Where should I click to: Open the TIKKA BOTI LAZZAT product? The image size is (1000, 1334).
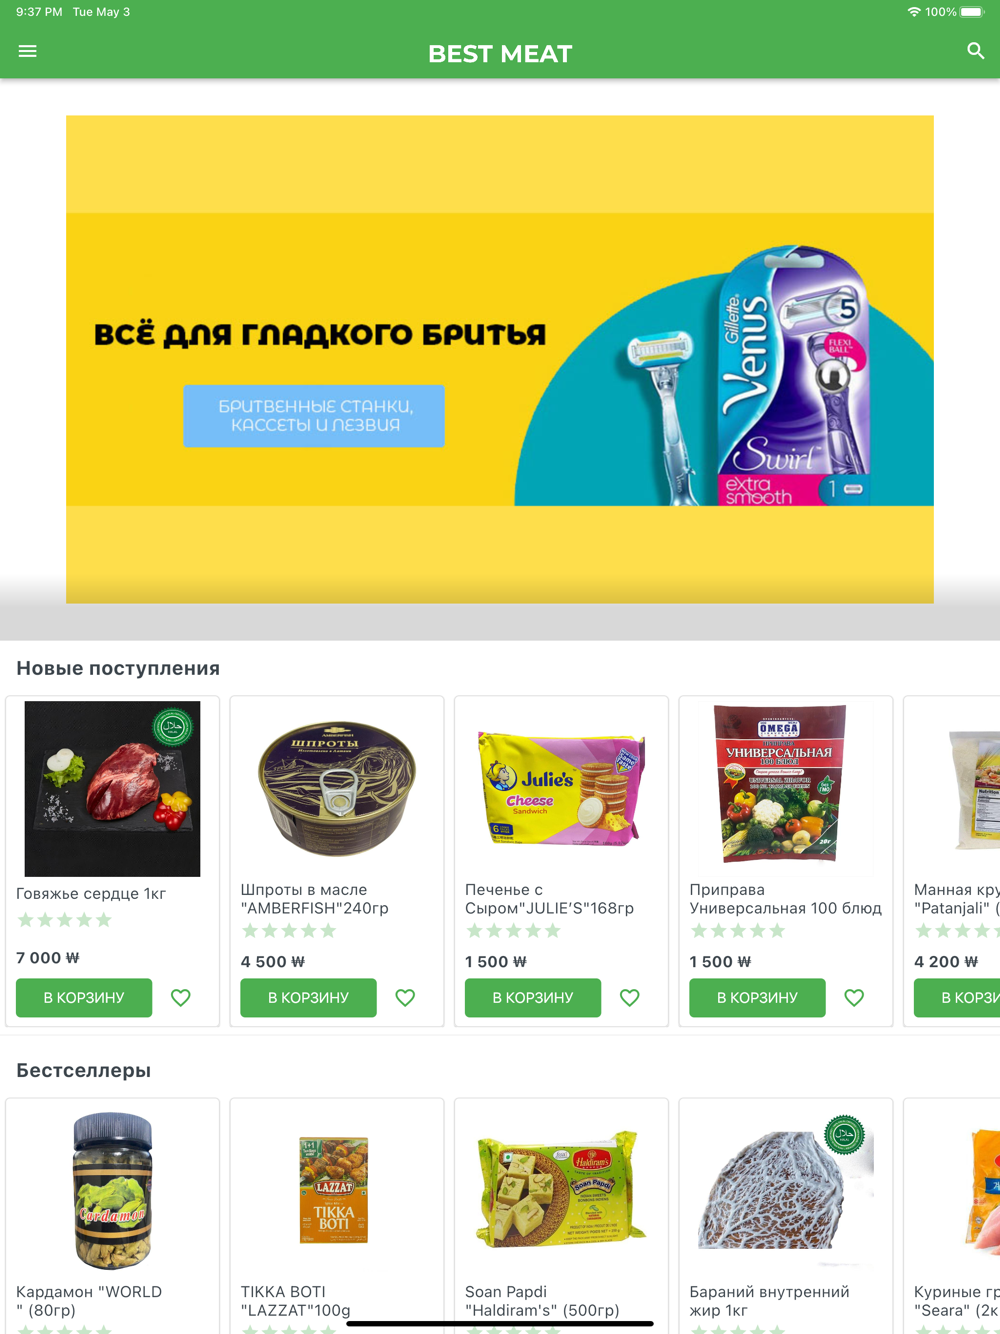334,1190
